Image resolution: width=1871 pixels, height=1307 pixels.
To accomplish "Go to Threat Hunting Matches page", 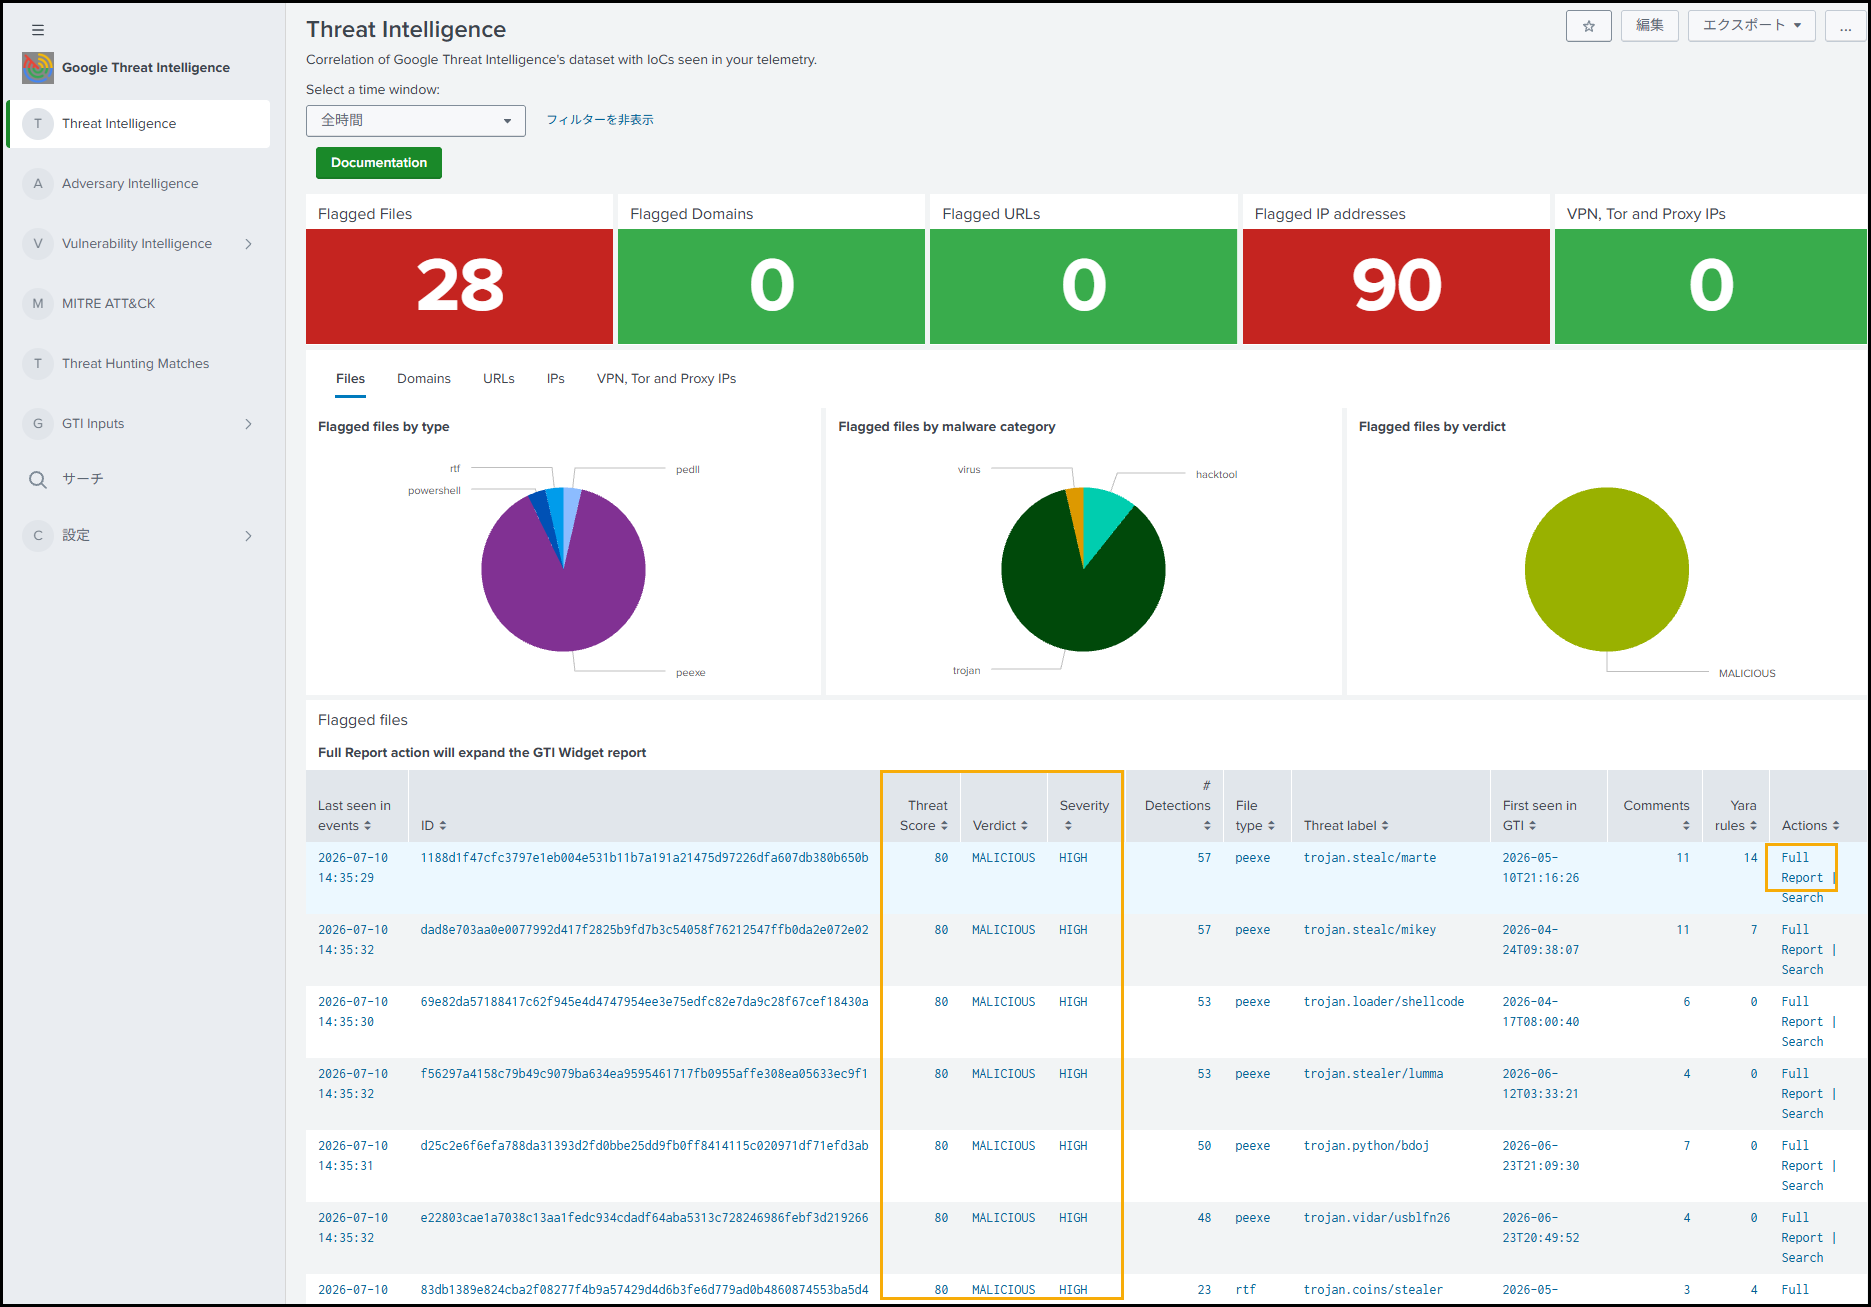I will tap(135, 363).
